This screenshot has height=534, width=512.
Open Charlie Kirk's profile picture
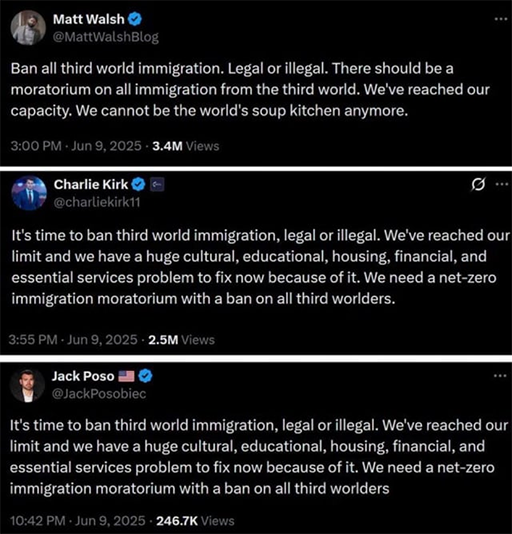(x=29, y=193)
